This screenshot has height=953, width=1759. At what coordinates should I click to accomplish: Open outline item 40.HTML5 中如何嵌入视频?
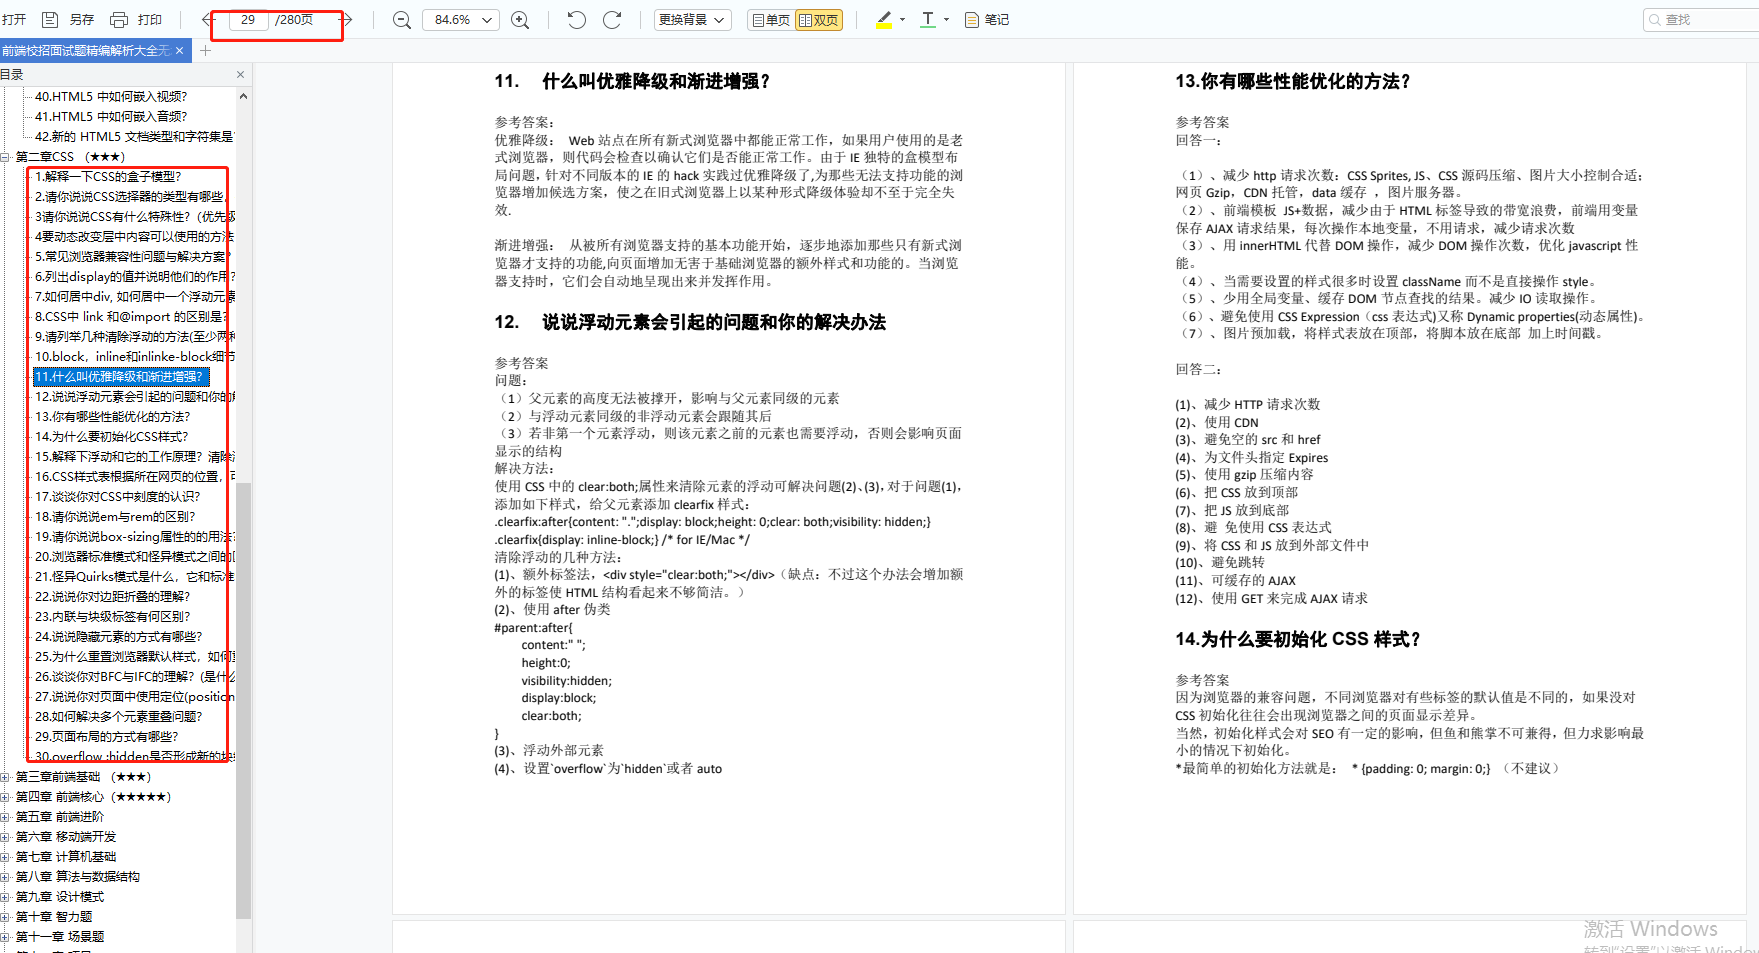[111, 97]
